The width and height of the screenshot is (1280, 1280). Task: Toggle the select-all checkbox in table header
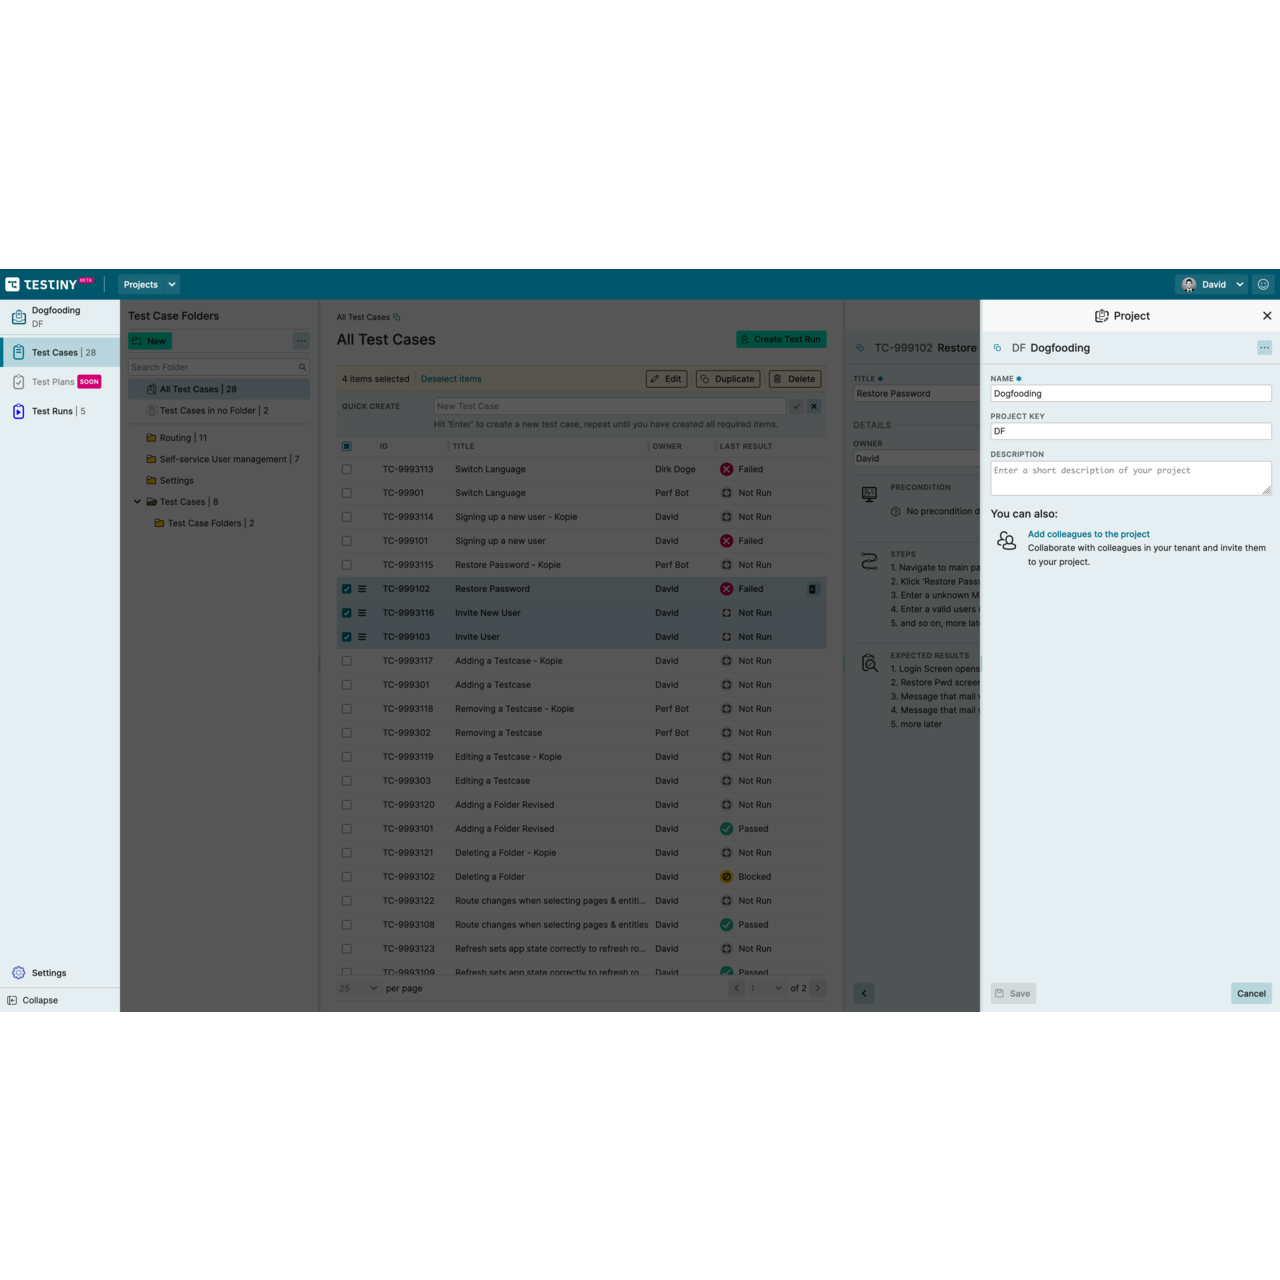click(347, 446)
